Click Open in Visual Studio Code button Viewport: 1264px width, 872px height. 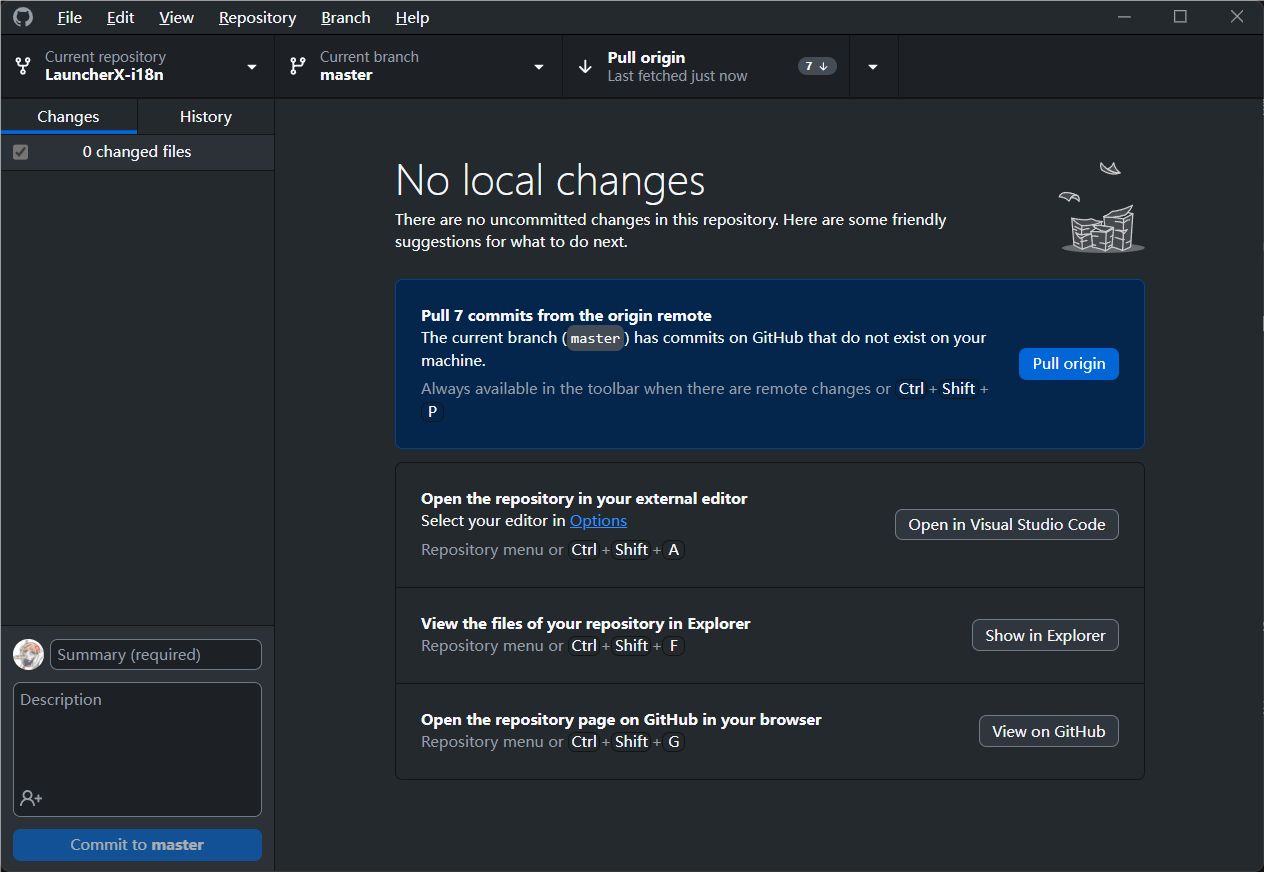pyautogui.click(x=1007, y=525)
